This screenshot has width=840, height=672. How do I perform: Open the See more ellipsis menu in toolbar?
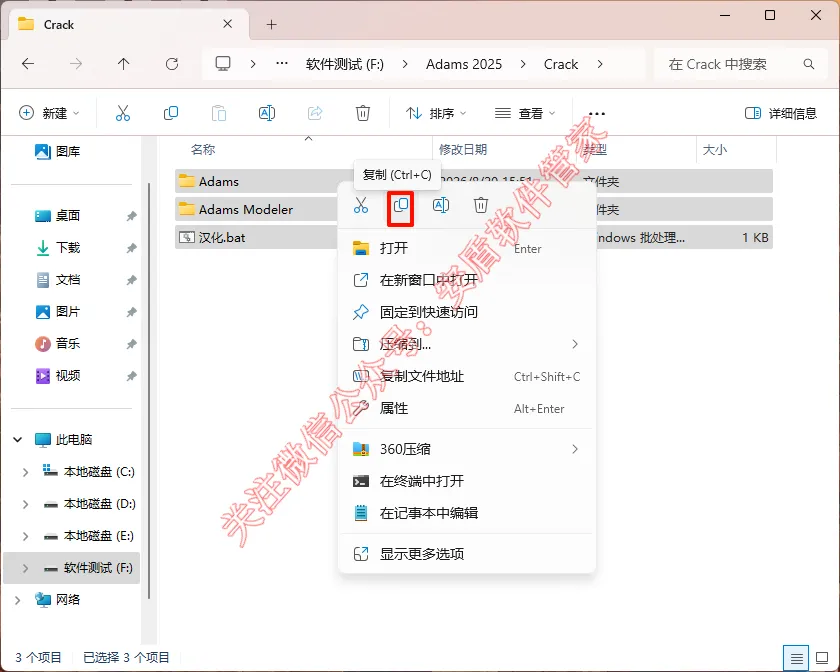pyautogui.click(x=597, y=114)
